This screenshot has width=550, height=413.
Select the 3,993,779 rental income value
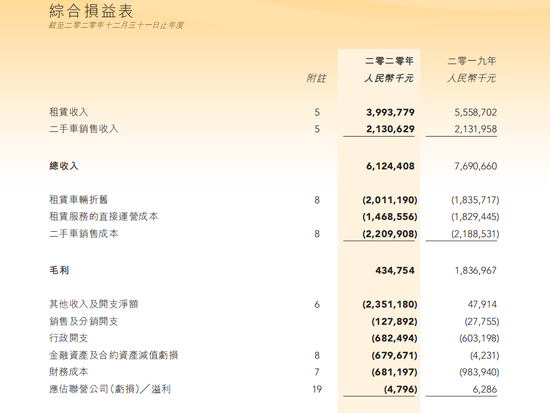tap(390, 112)
